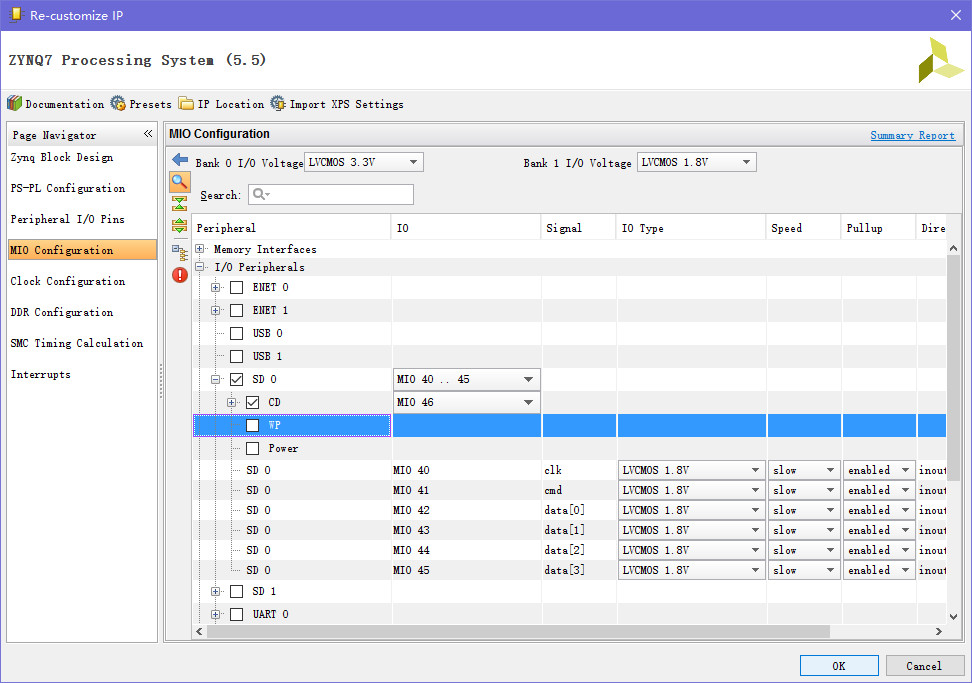Click the expand all icon
This screenshot has width=972, height=683.
pos(180,226)
